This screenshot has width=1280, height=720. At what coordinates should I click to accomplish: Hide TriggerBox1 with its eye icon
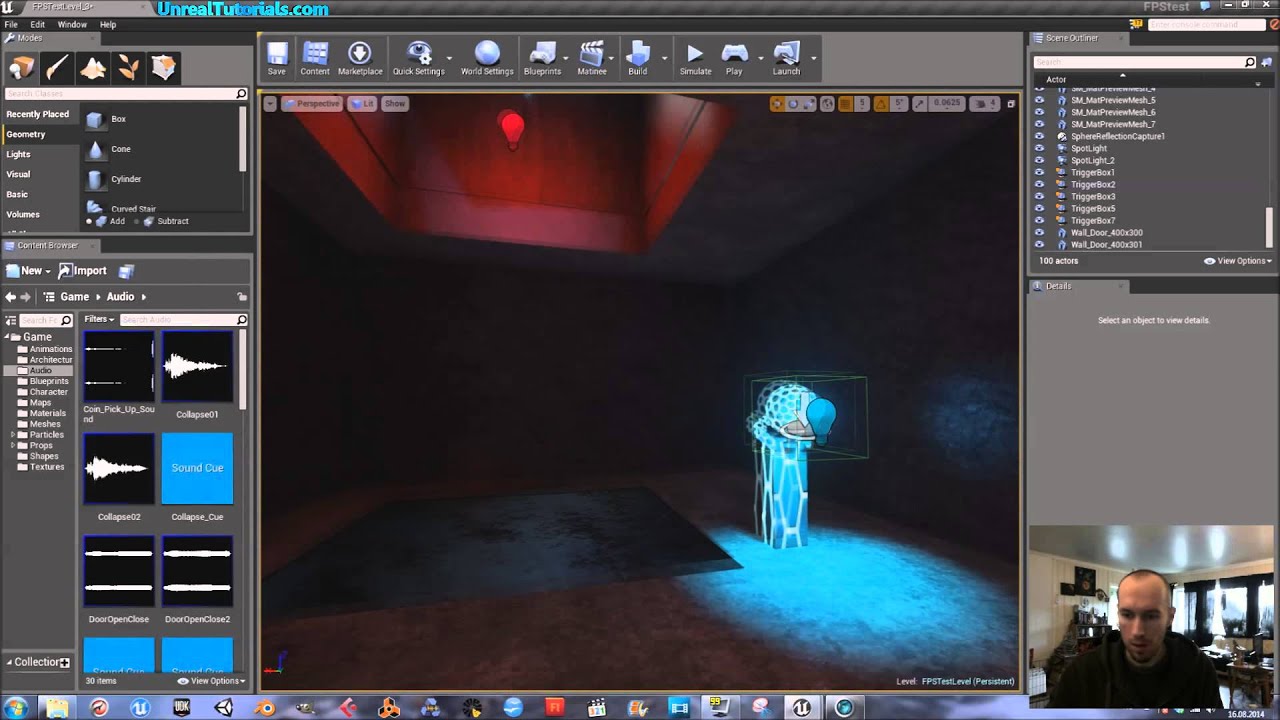[1039, 172]
